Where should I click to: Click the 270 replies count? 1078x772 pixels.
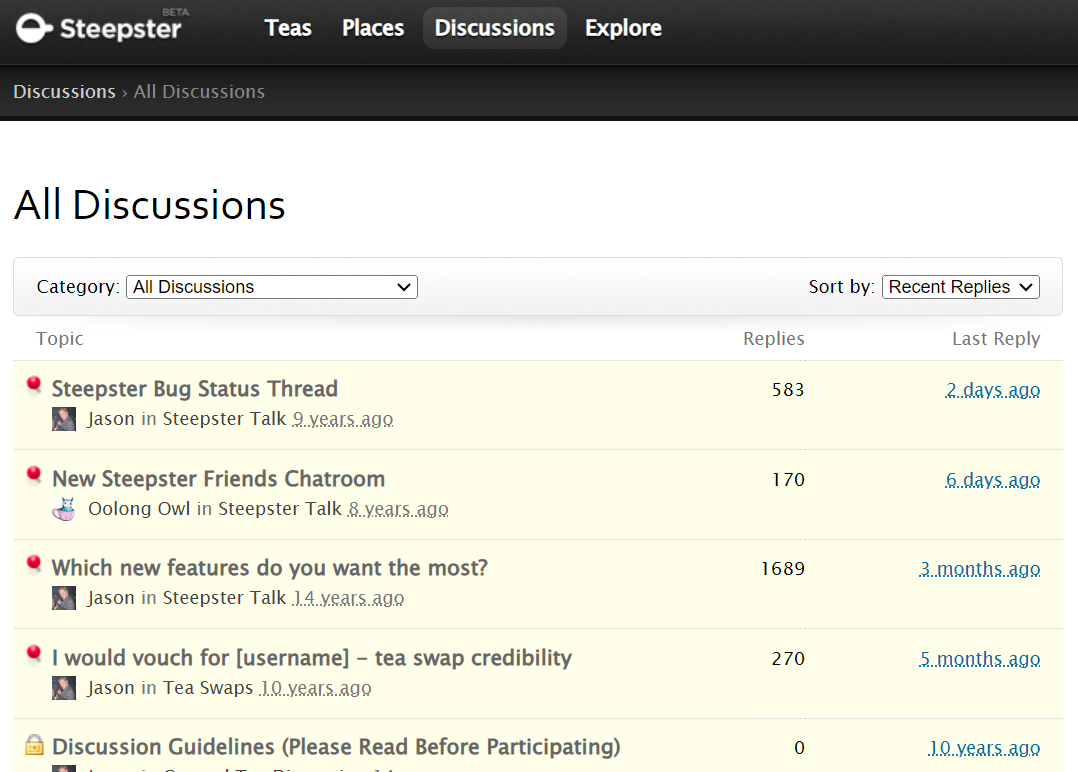[788, 659]
